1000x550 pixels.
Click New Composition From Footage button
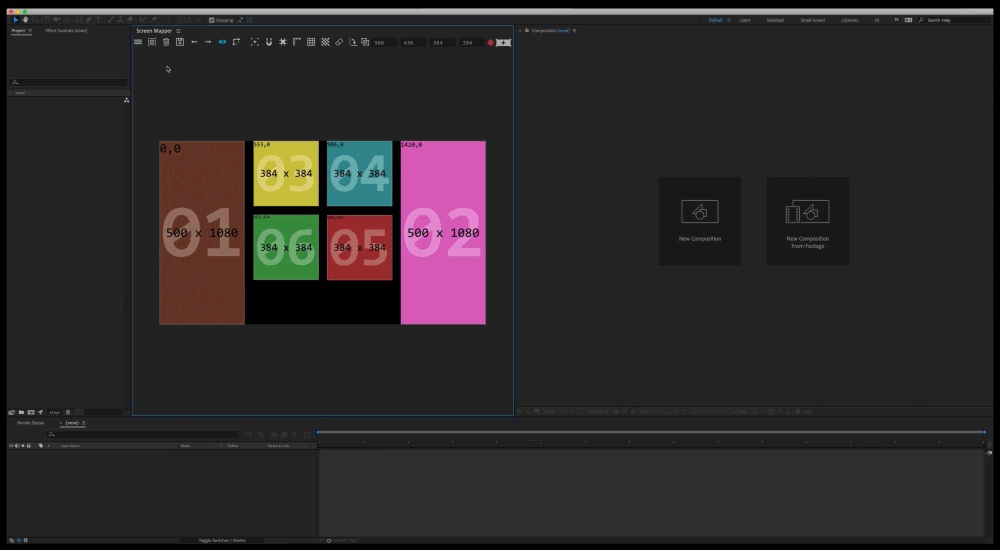click(807, 221)
